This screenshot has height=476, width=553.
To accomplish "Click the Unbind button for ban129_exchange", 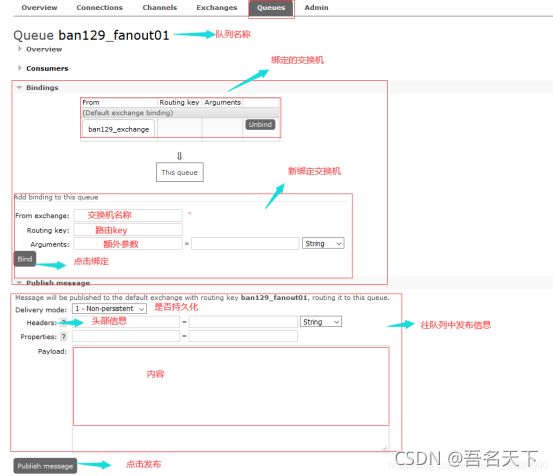I will (260, 124).
